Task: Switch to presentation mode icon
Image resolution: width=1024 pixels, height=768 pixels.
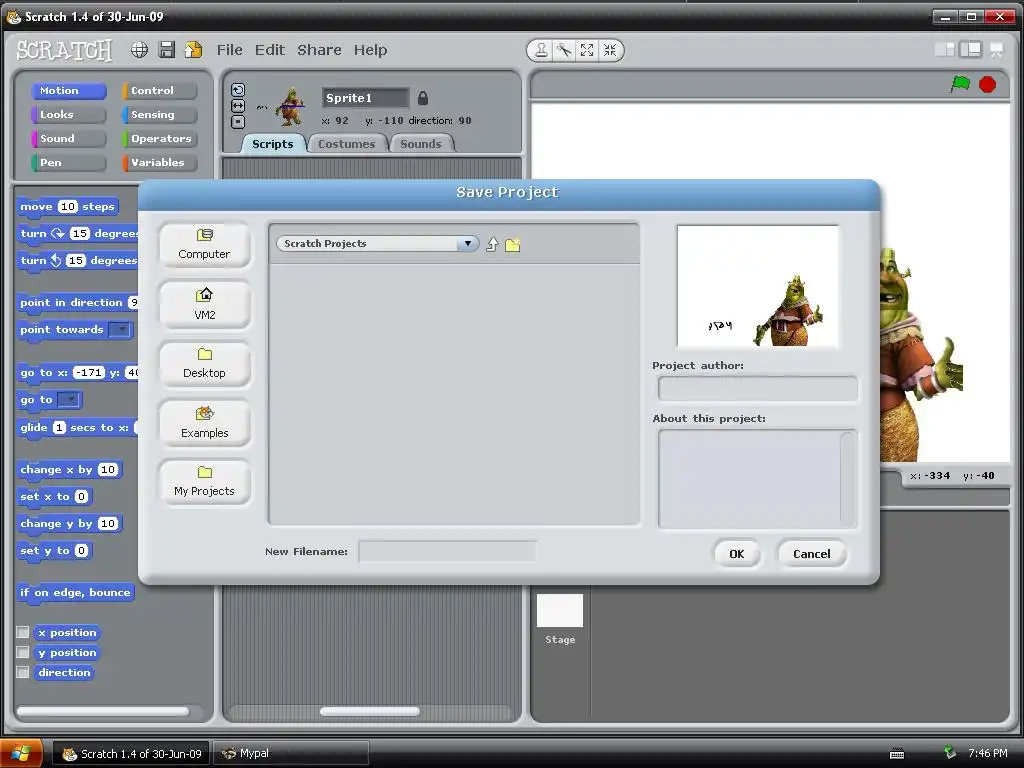Action: coord(997,50)
